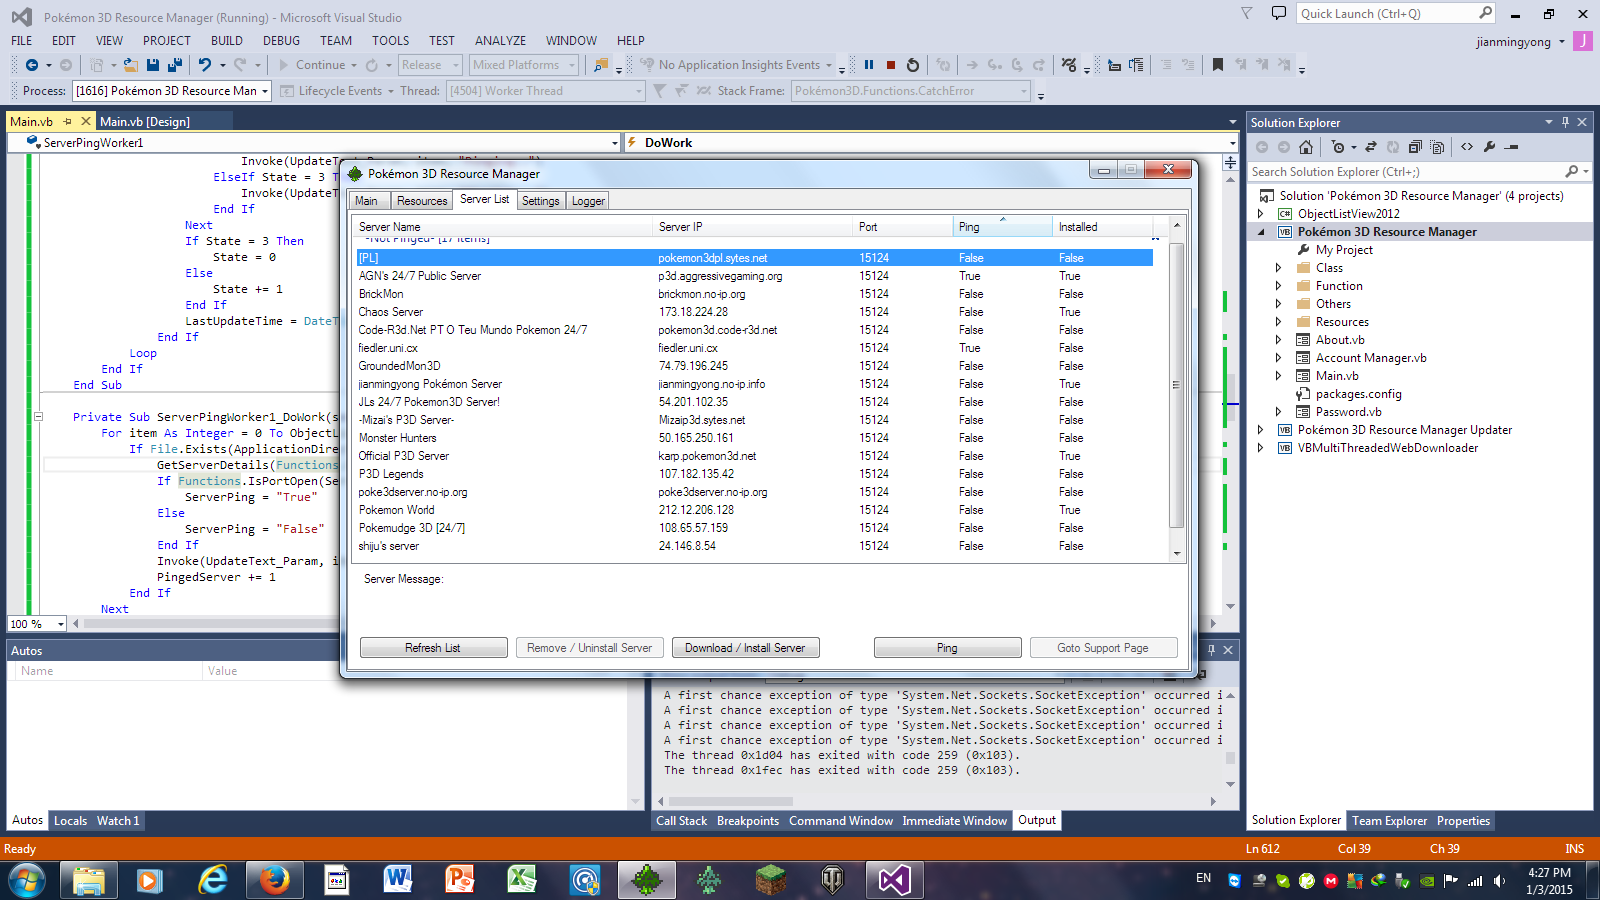Pause debugging with Break All icon

tap(869, 65)
